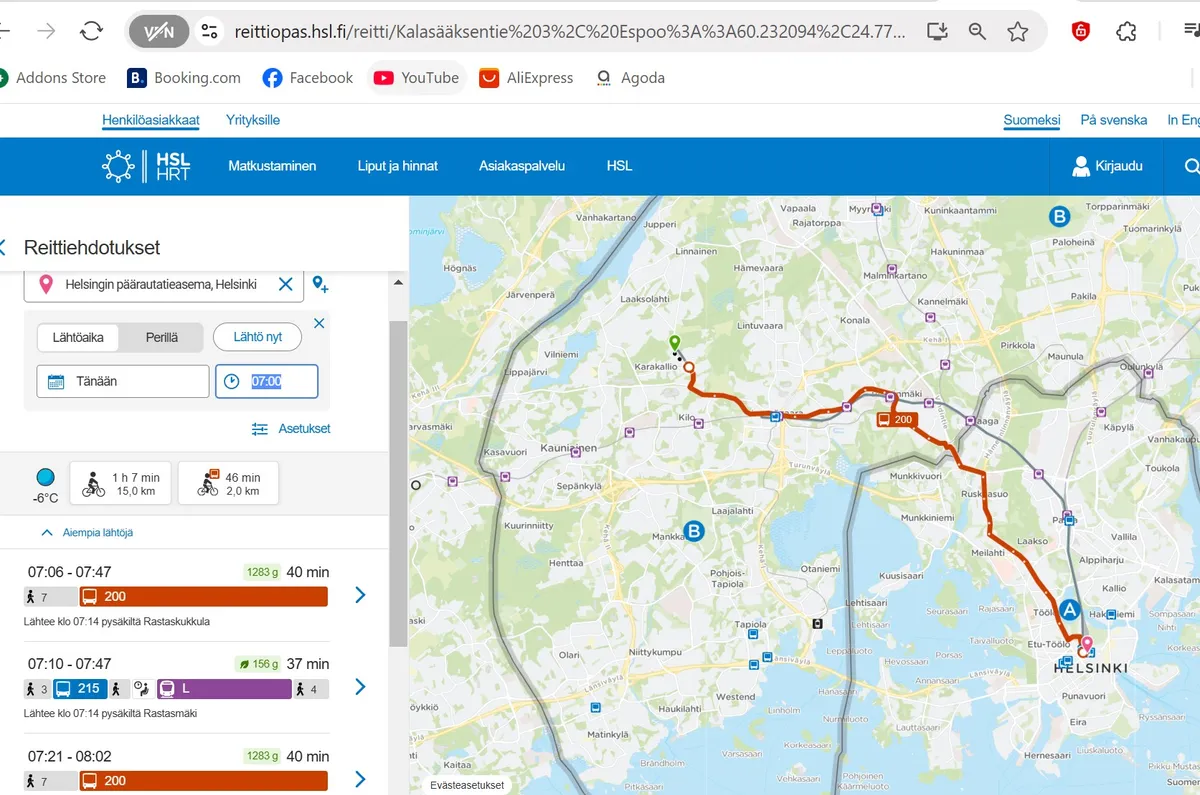The height and width of the screenshot is (795, 1200).
Task: Click Lähtö nyt button
Action: coord(258,337)
